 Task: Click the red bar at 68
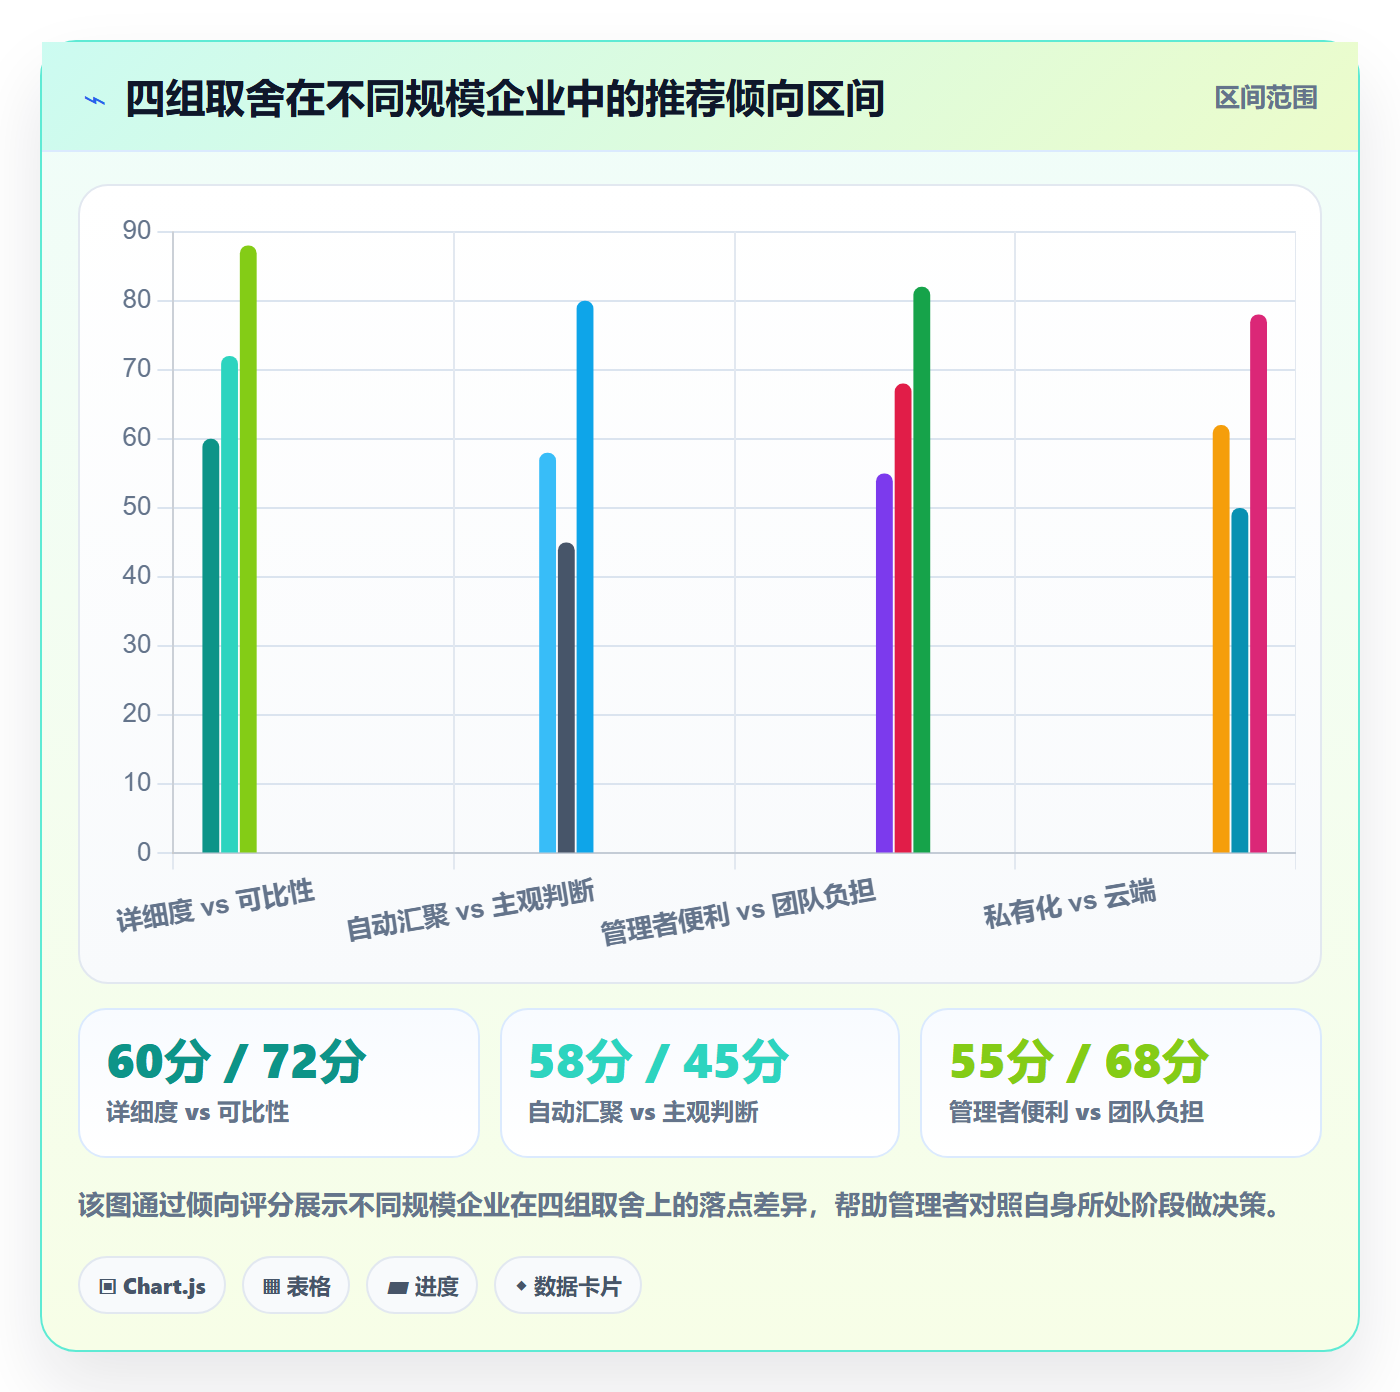pyautogui.click(x=903, y=618)
